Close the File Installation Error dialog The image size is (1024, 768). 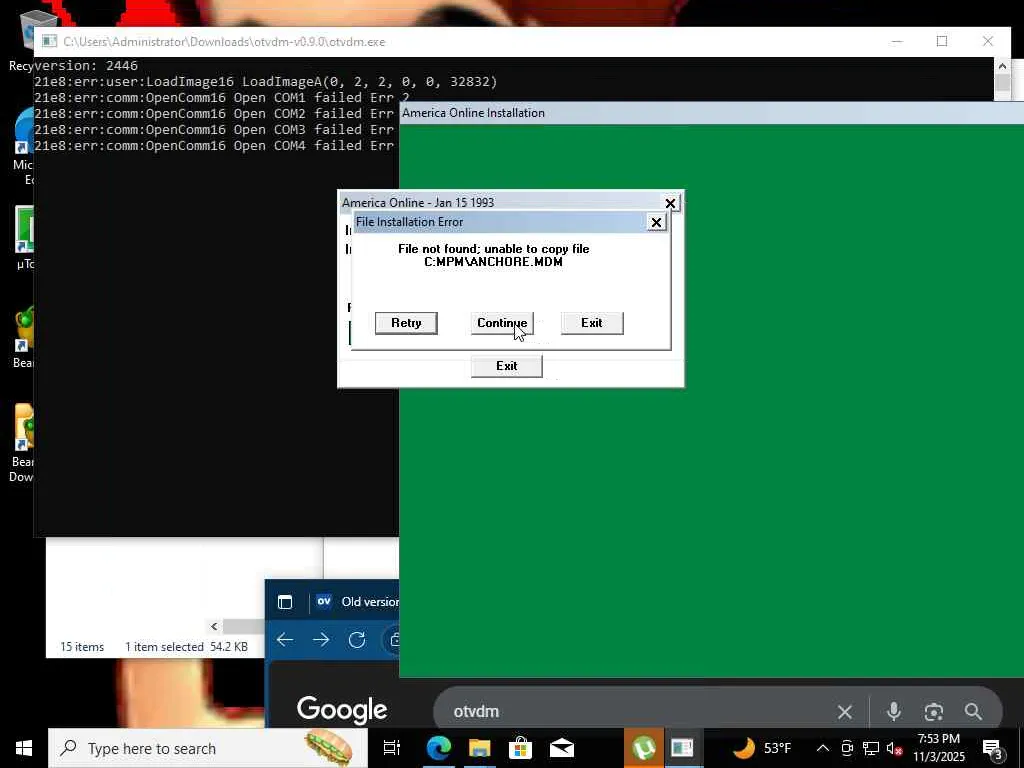tap(656, 222)
